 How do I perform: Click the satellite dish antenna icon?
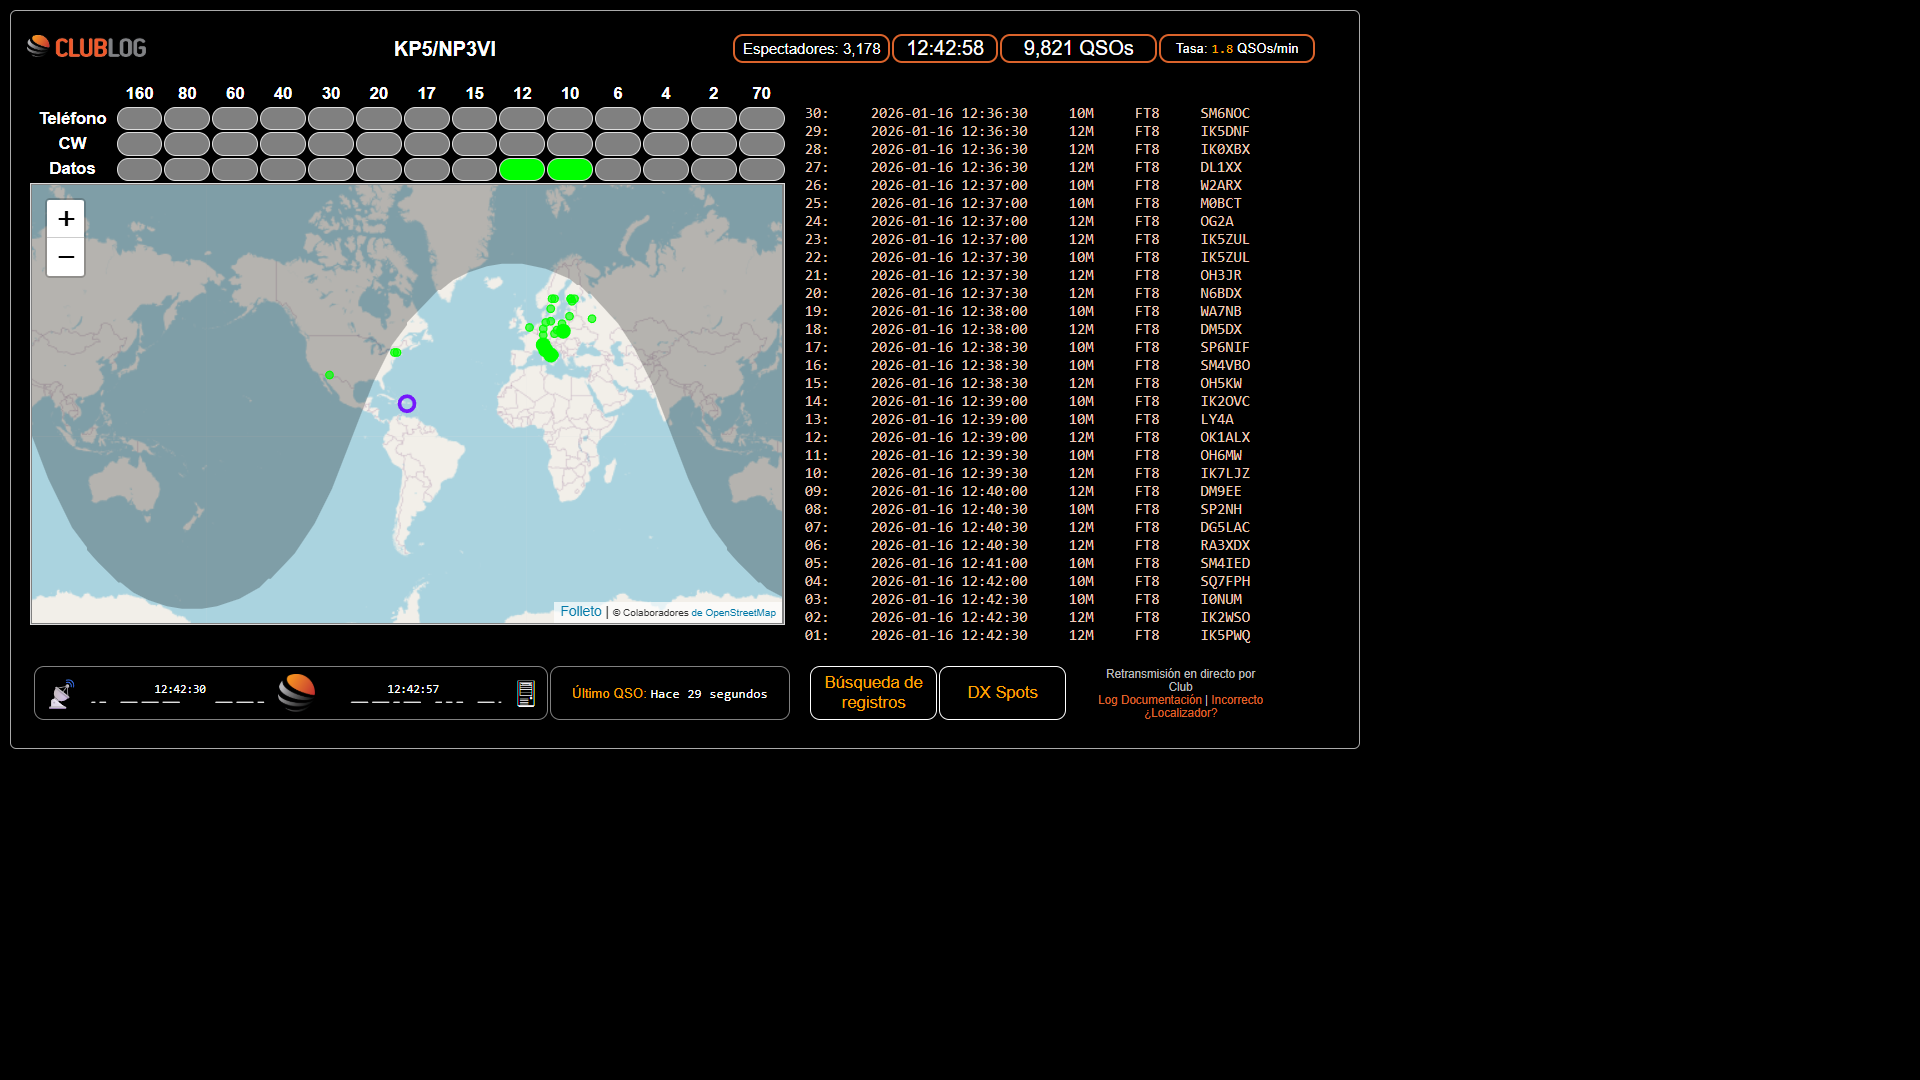(x=62, y=694)
